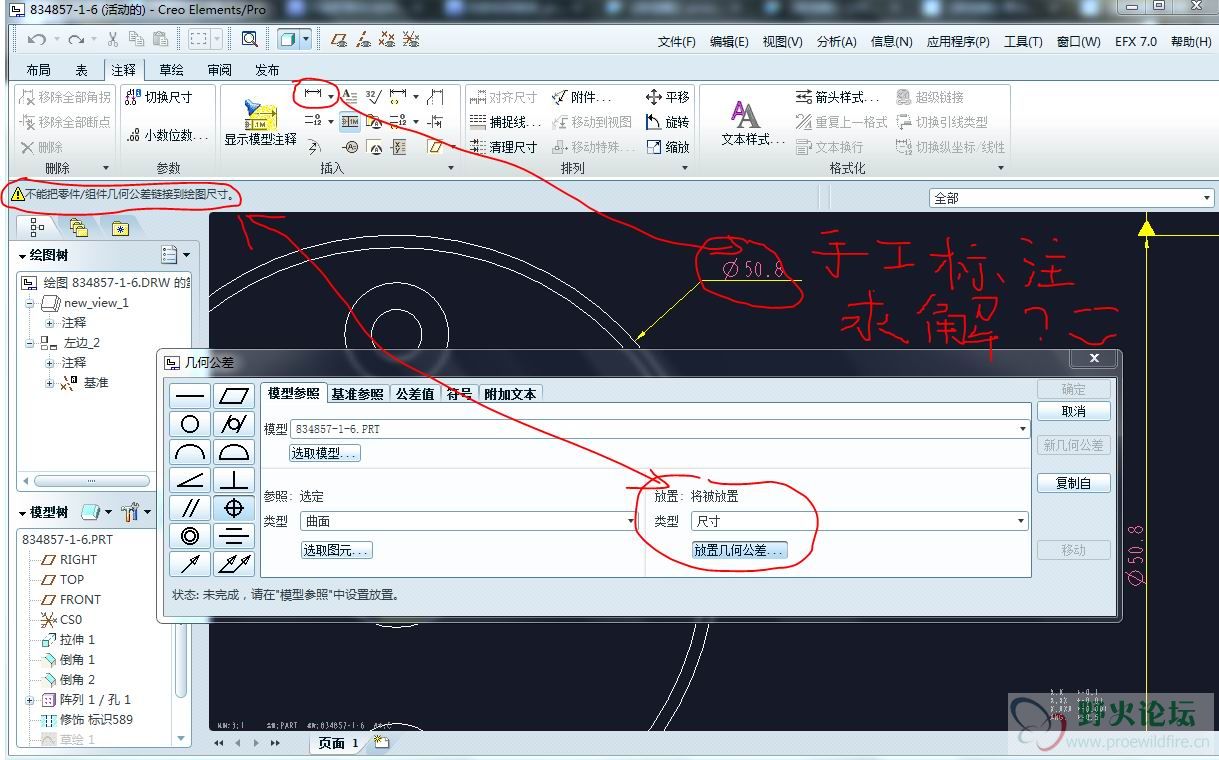Select the circular runout tolerance symbol
The image size is (1219, 760).
click(190, 564)
